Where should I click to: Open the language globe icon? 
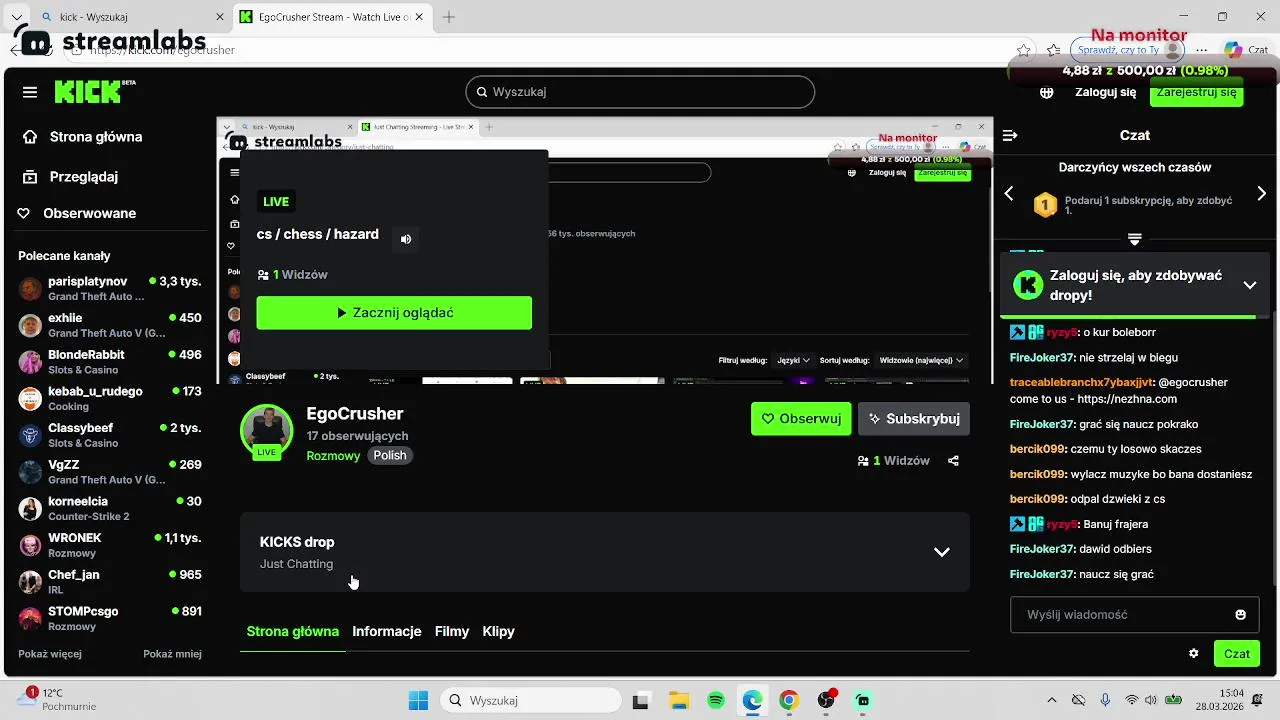tap(1047, 92)
